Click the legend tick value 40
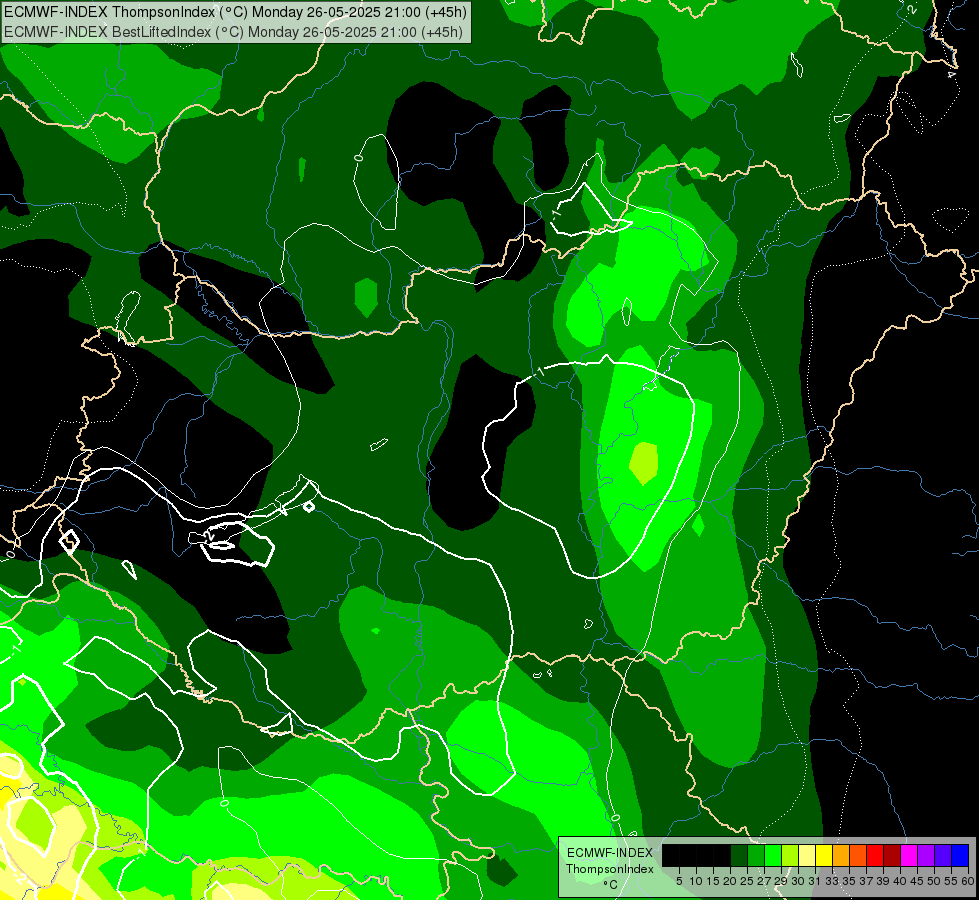This screenshot has height=900, width=979. (x=900, y=881)
